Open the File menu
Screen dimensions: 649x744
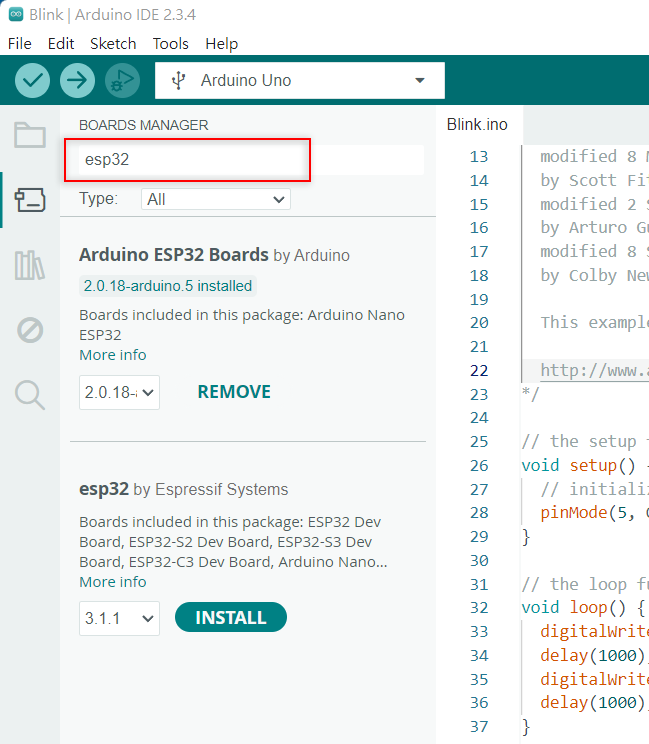(20, 44)
